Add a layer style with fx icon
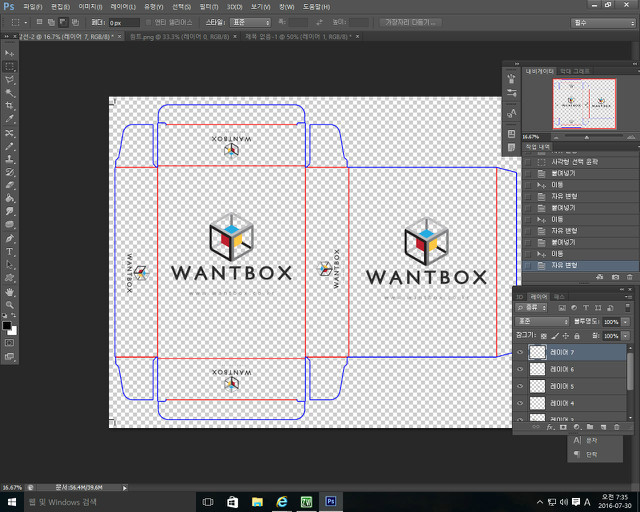 550,427
